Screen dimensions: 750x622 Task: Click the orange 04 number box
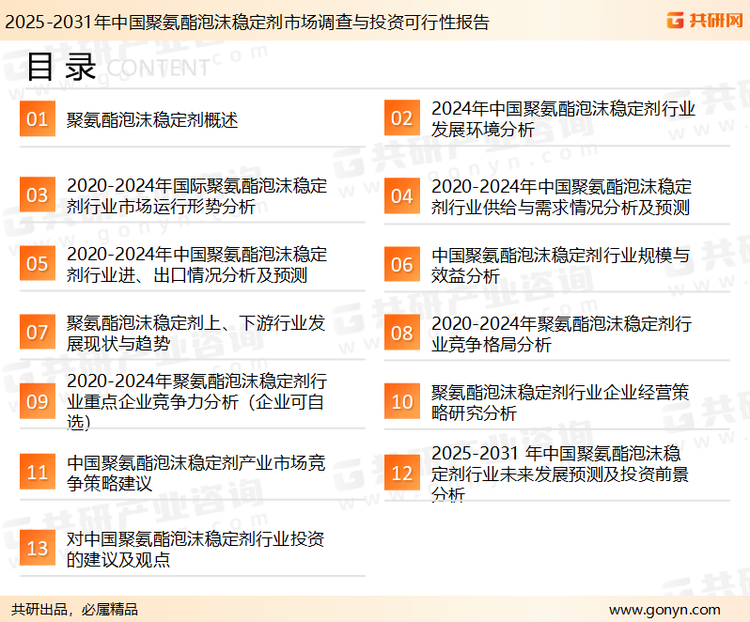click(402, 196)
